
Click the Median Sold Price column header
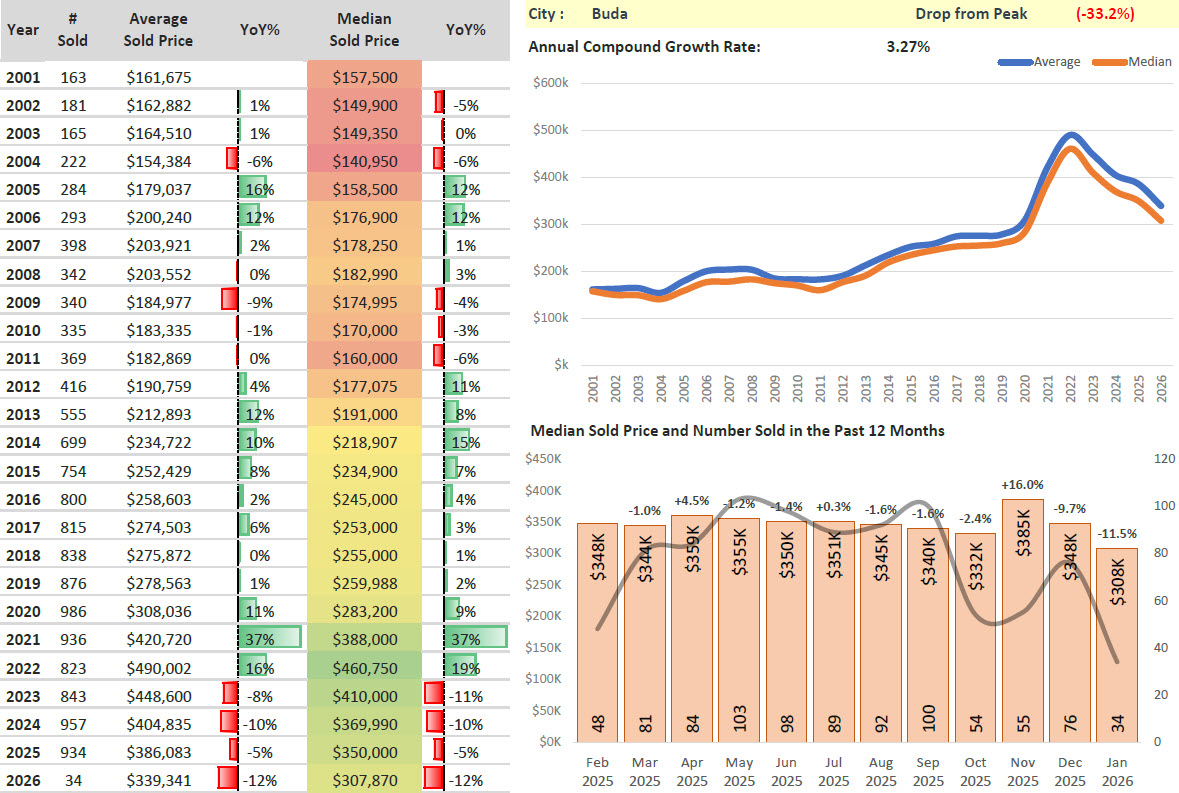pos(365,30)
